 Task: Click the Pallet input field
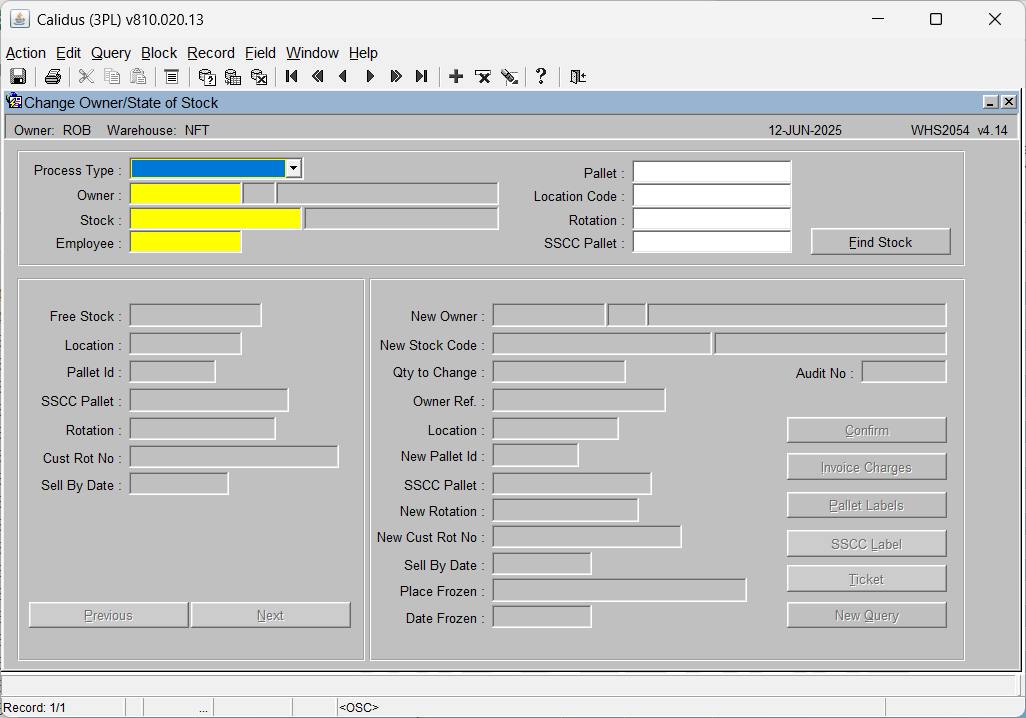[711, 172]
